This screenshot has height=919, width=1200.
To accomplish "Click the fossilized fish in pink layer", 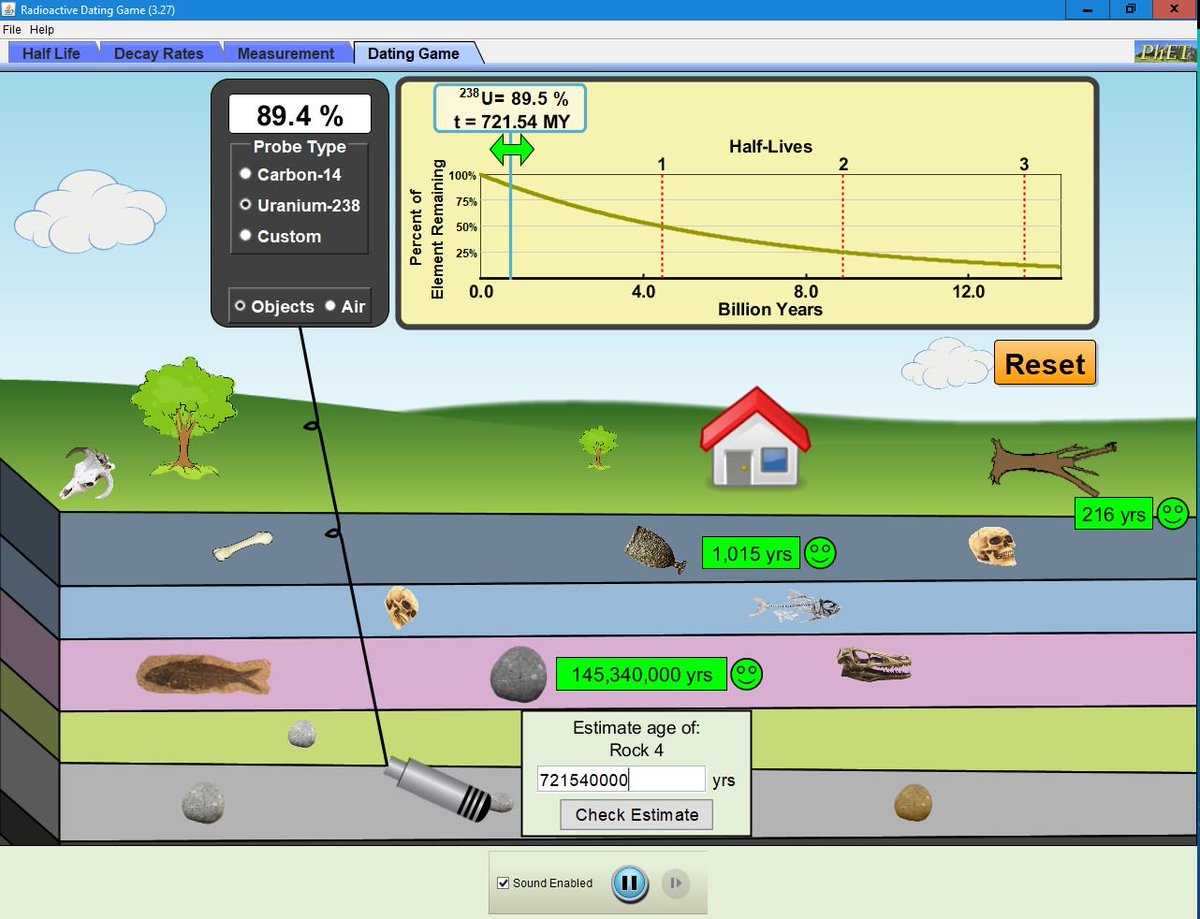I will coord(203,674).
